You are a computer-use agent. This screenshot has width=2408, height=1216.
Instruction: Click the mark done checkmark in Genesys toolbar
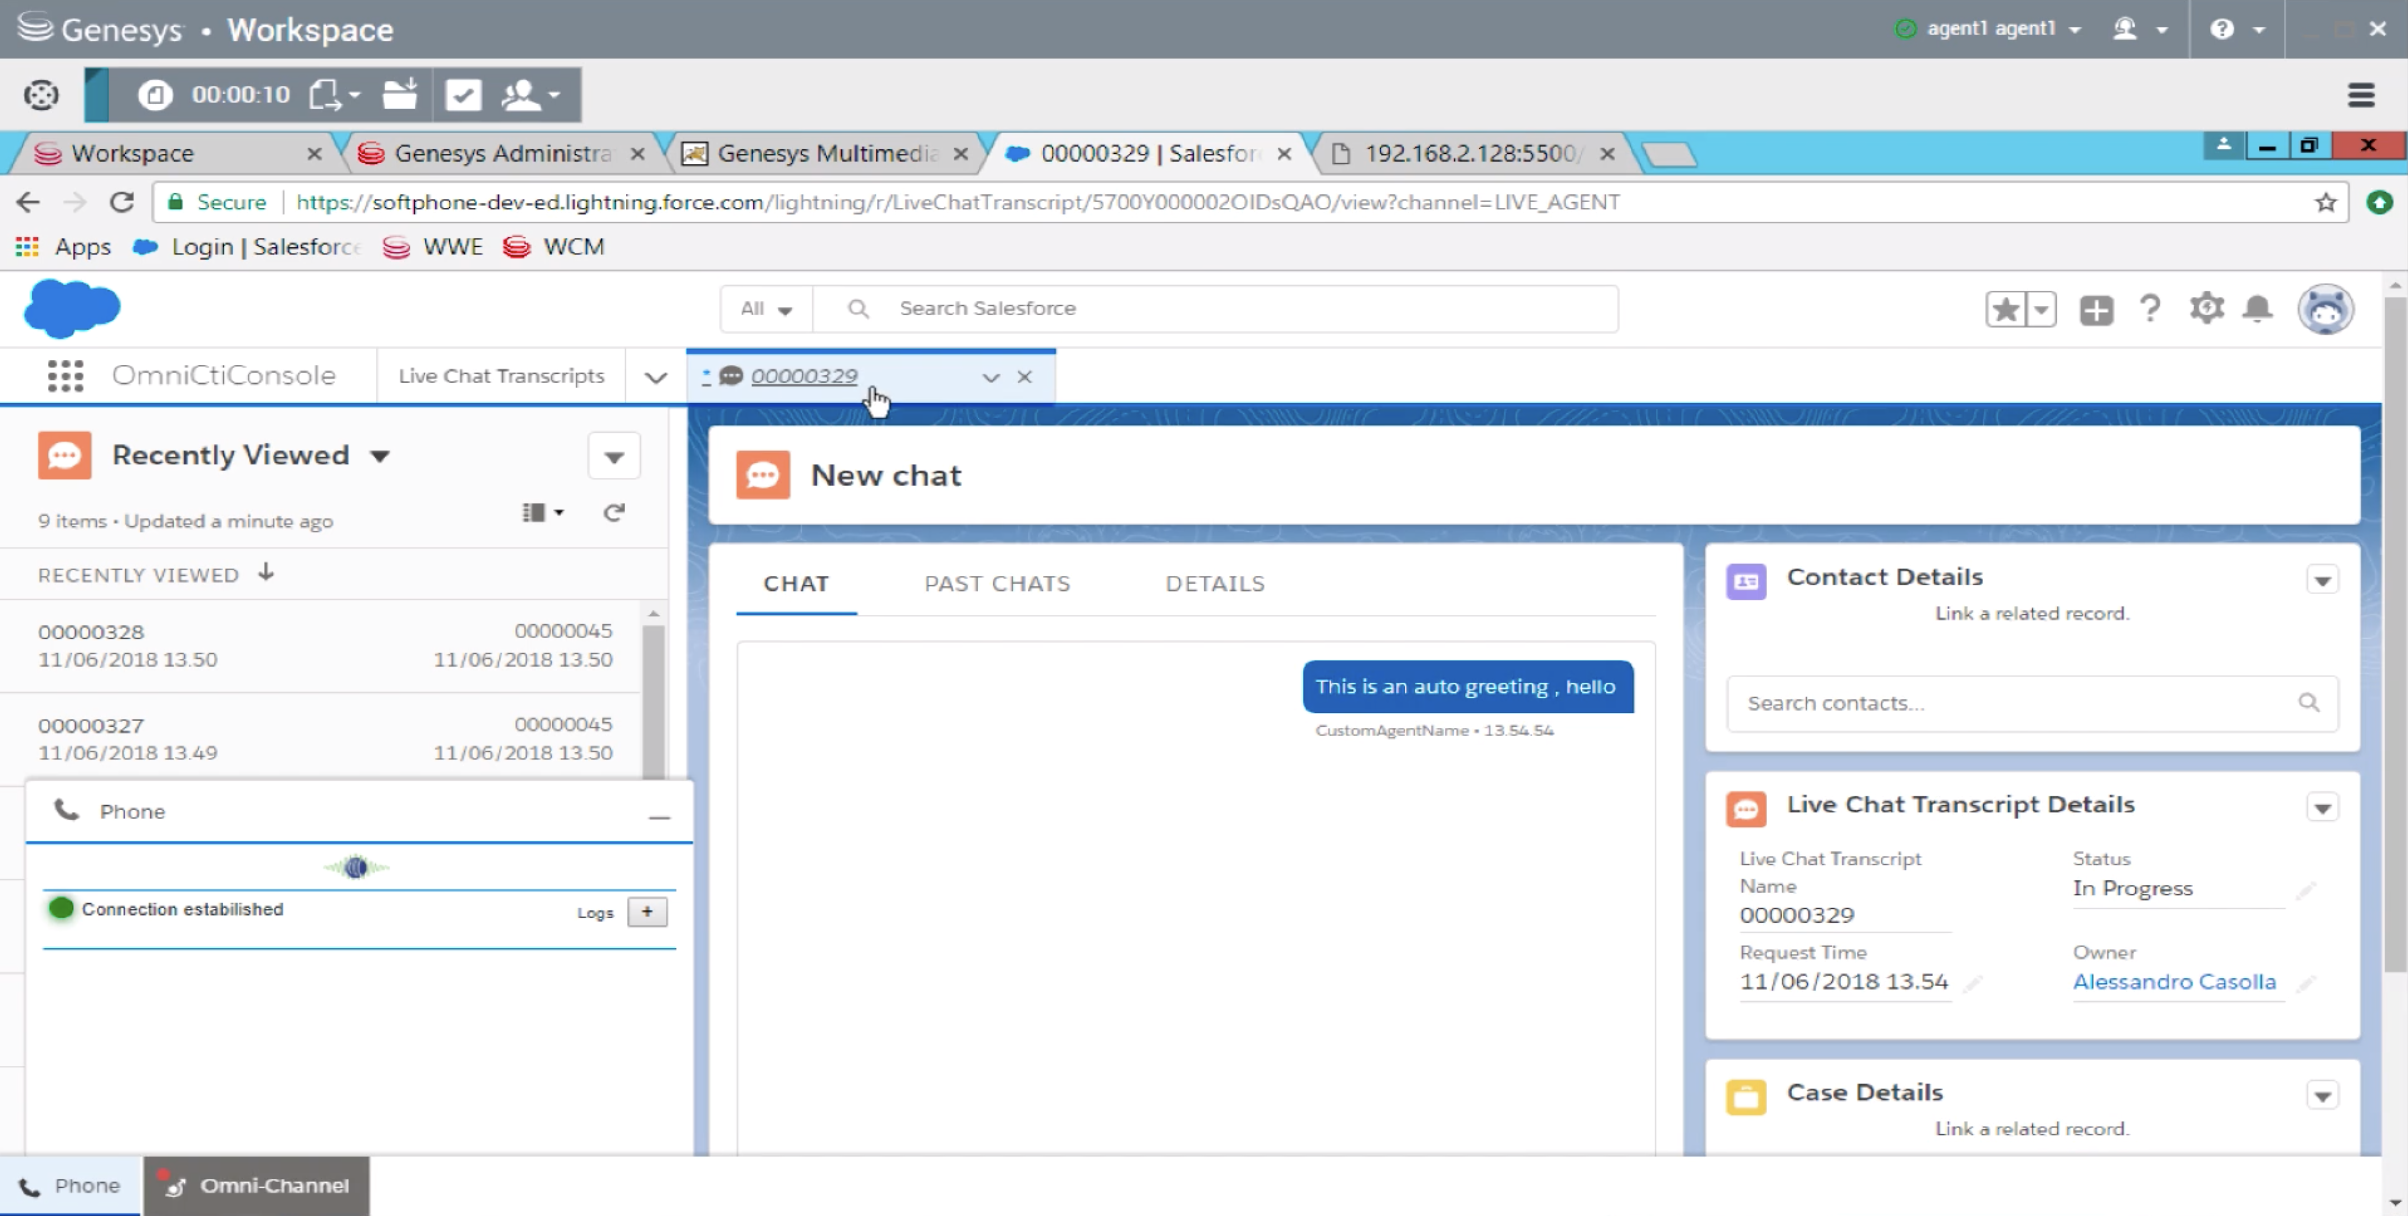pyautogui.click(x=463, y=94)
